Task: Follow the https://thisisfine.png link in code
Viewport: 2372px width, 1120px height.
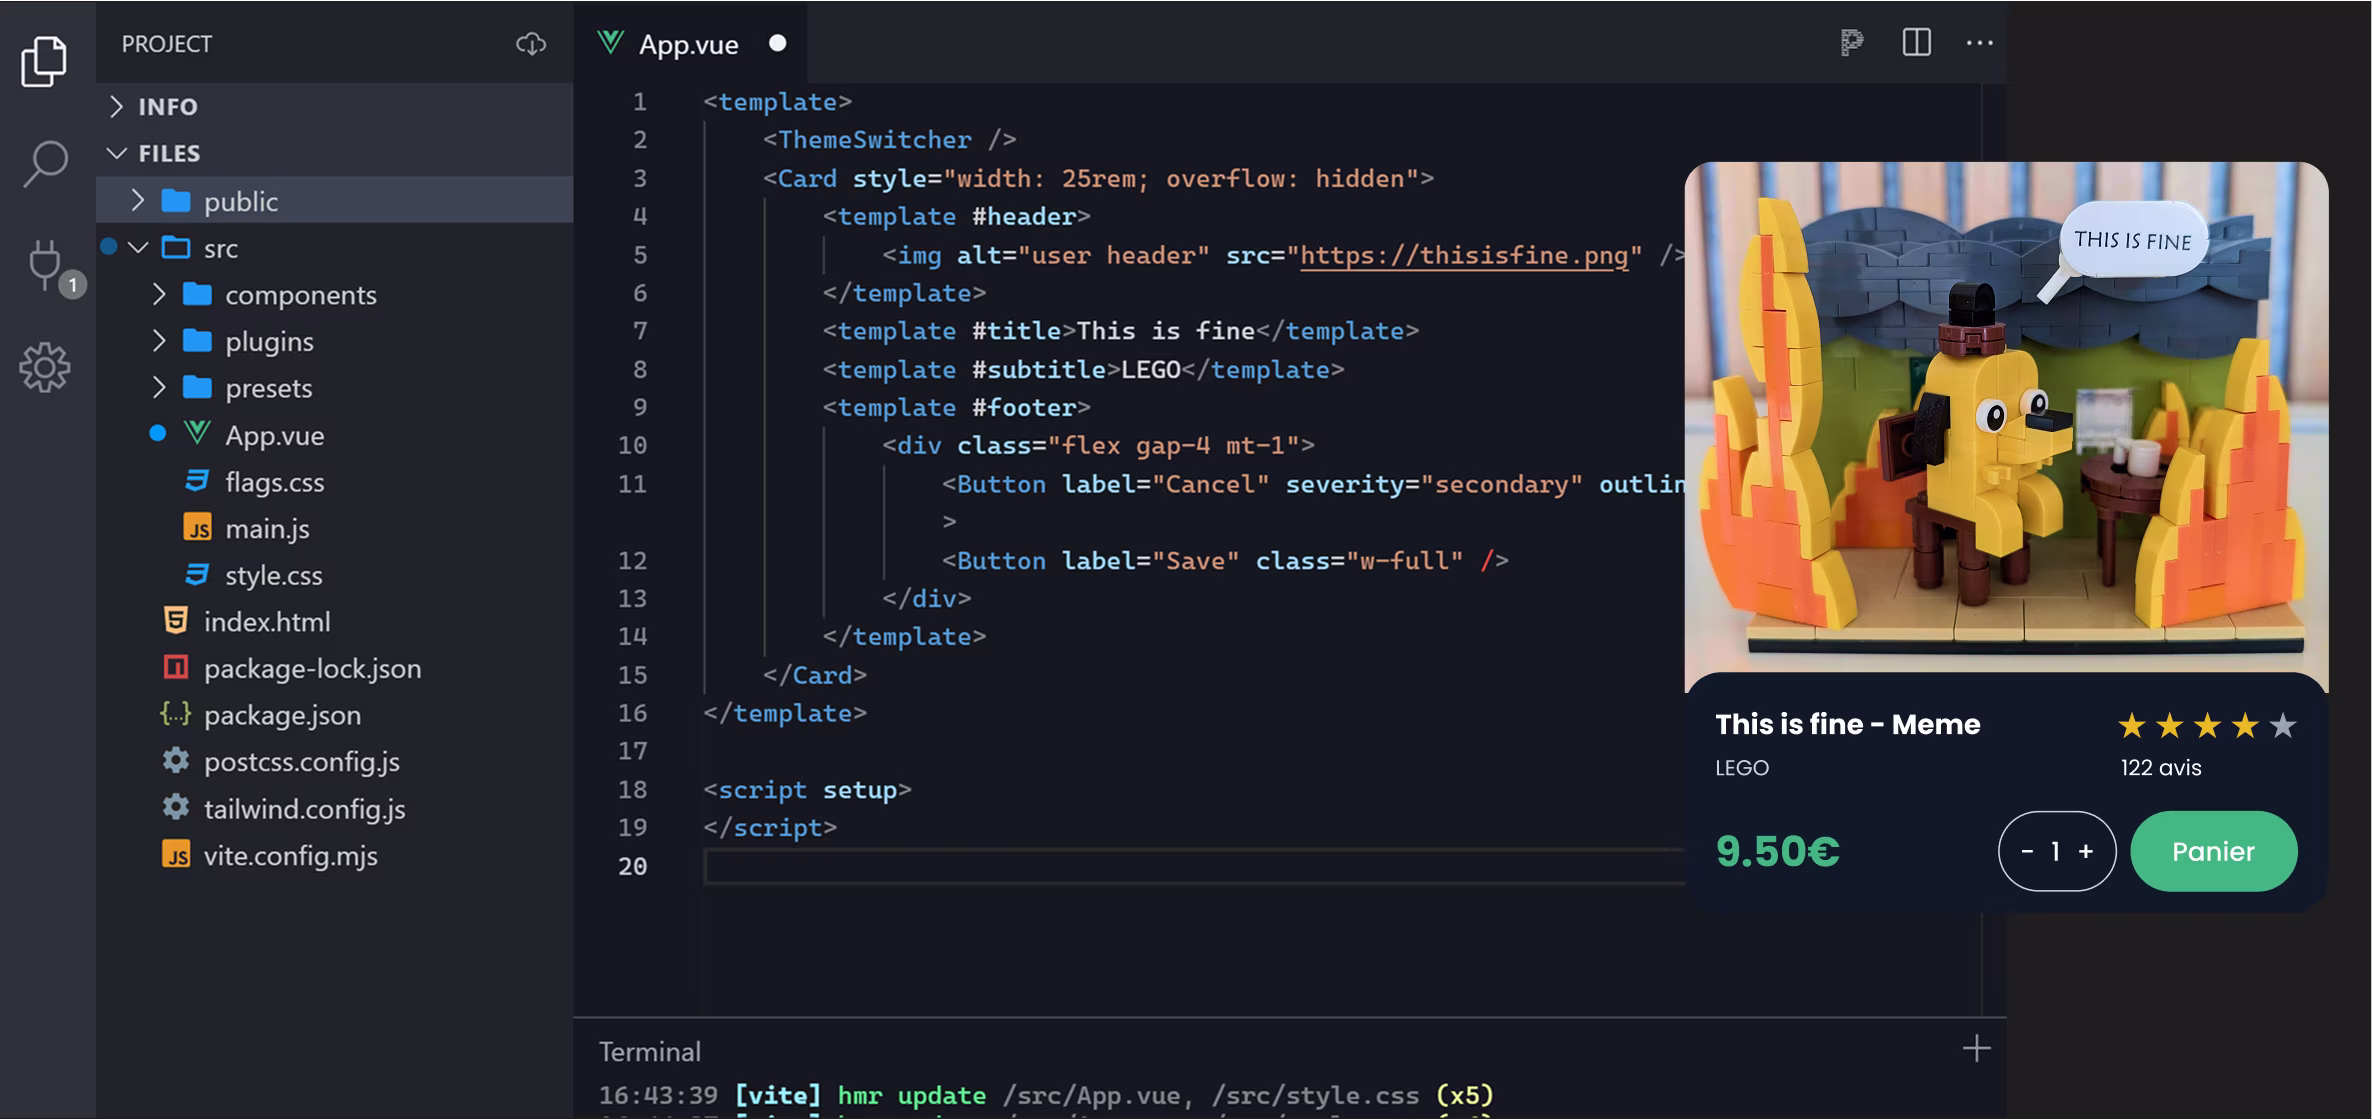Action: 1464,256
